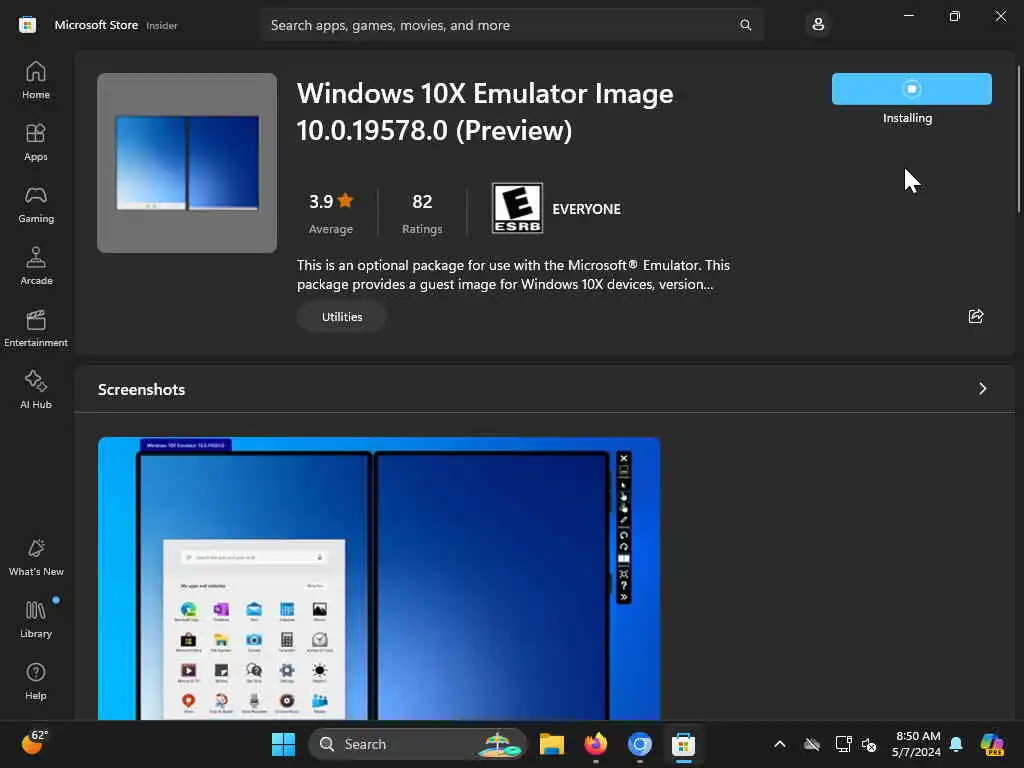This screenshot has height=768, width=1024.
Task: Show hidden system tray icons
Action: tap(780, 744)
